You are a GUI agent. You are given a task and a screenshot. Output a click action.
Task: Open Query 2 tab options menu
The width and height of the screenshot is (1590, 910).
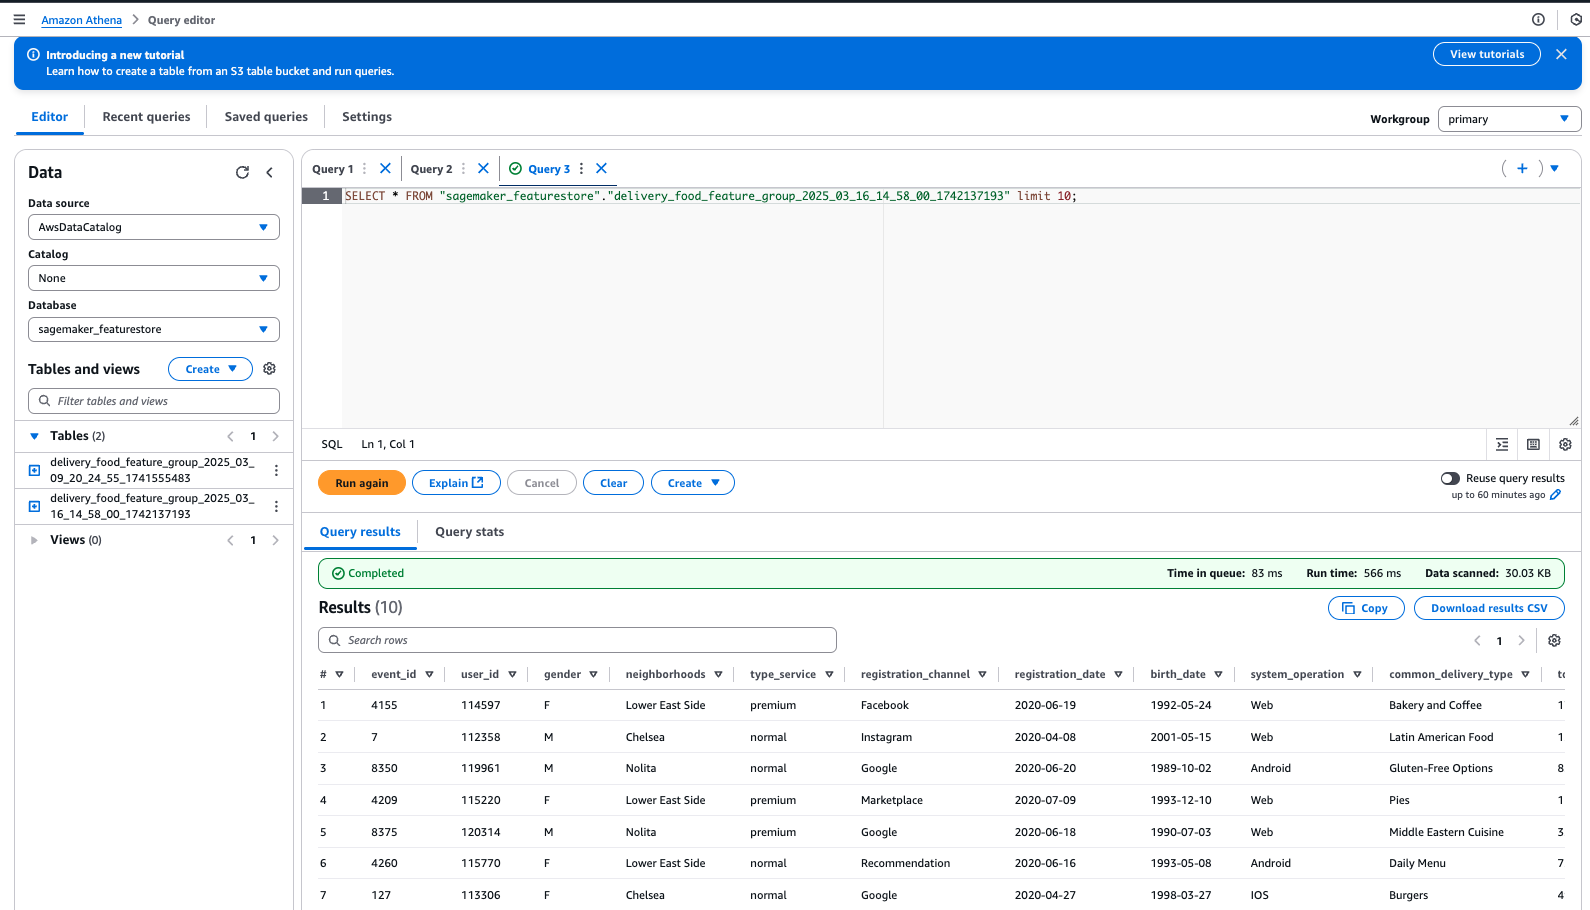[463, 168]
